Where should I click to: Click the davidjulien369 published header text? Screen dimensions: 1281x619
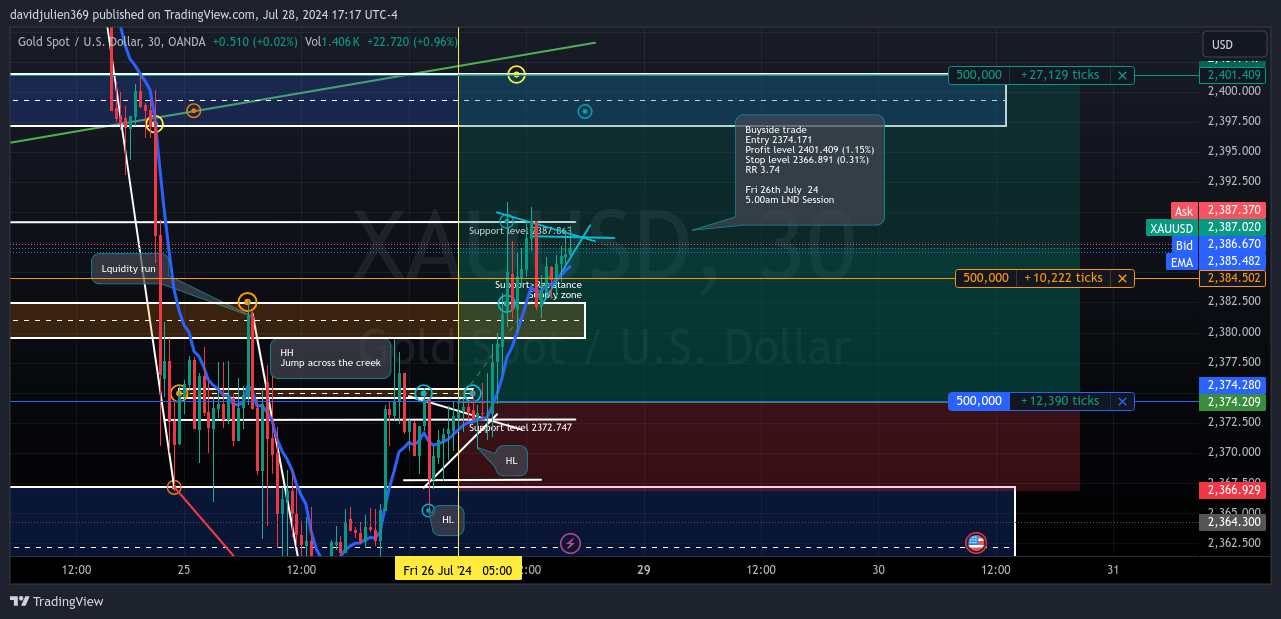coord(204,15)
